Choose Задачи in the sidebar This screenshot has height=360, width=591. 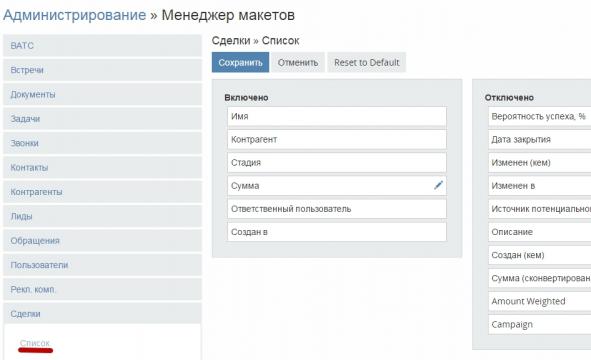point(103,119)
